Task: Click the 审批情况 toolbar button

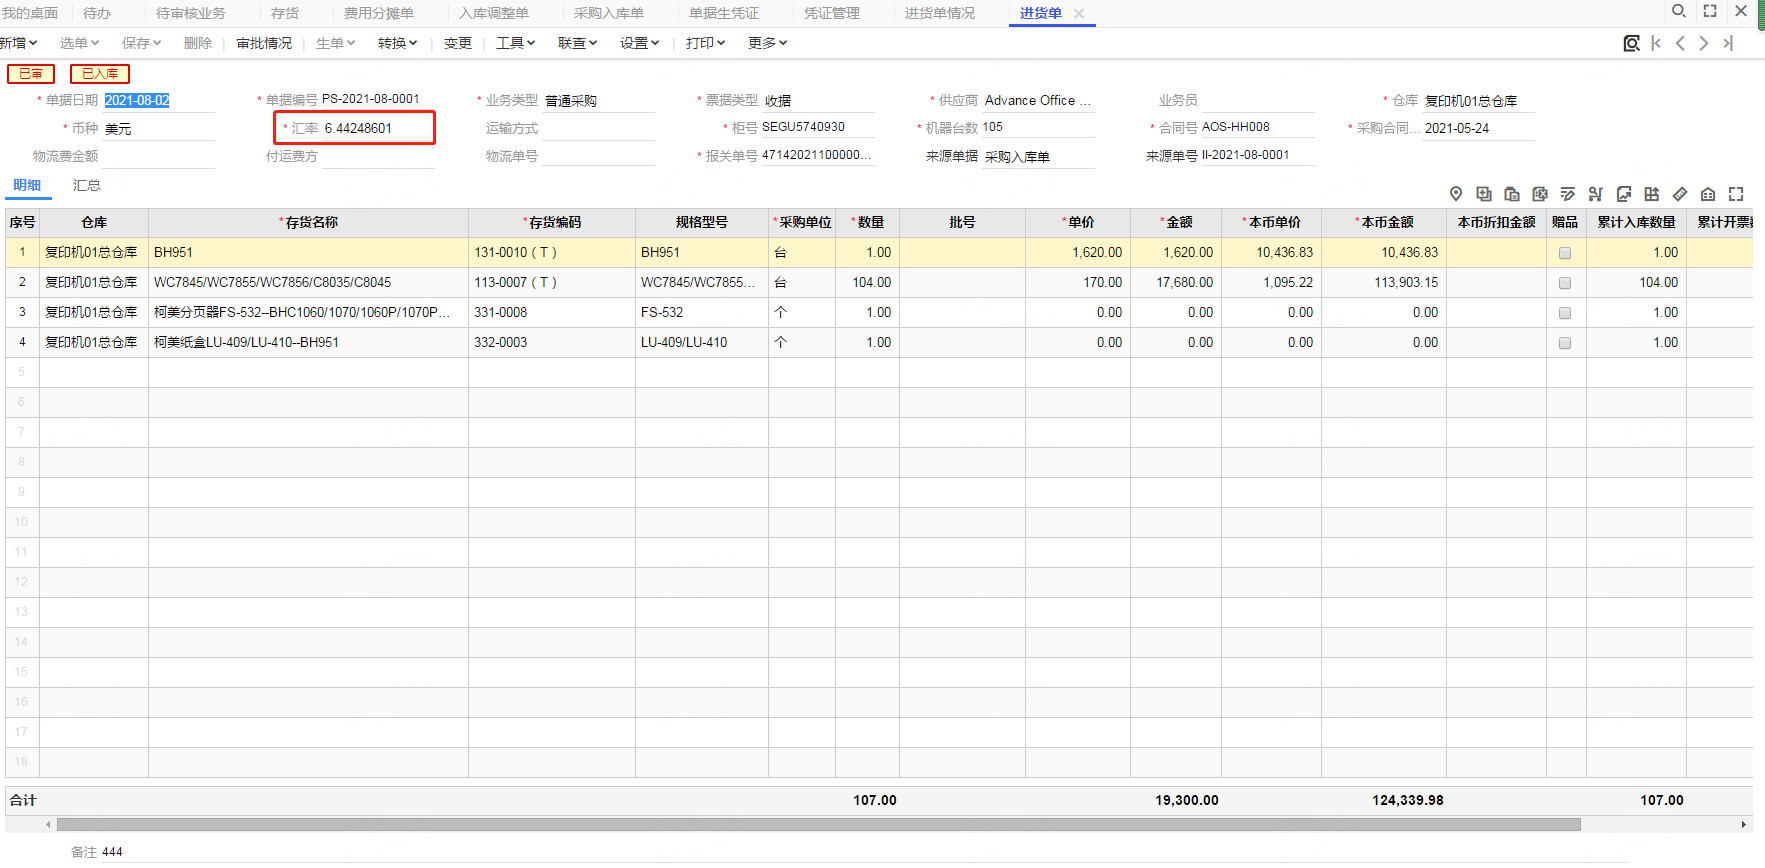Action: pyautogui.click(x=264, y=43)
